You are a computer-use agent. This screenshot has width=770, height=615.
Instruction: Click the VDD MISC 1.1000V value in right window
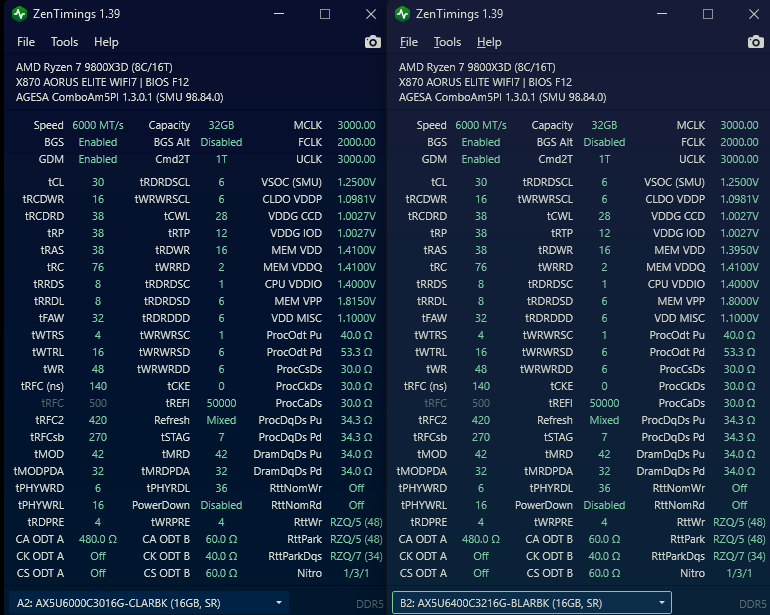pos(739,318)
